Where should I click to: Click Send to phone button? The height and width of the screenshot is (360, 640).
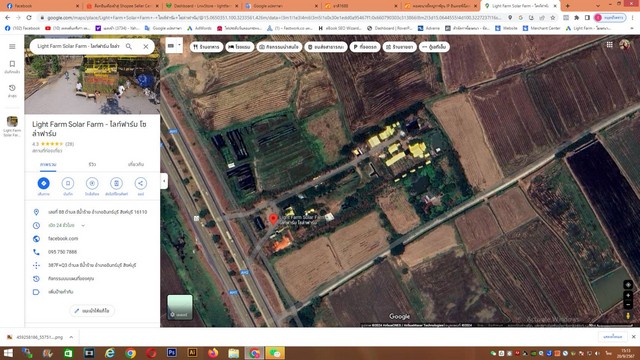pyautogui.click(x=116, y=183)
